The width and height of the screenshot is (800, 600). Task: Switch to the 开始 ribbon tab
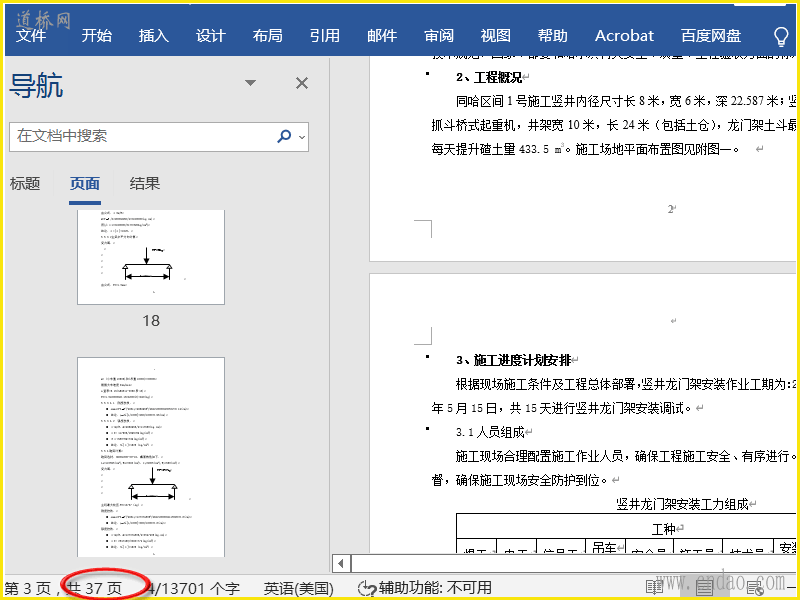click(96, 35)
